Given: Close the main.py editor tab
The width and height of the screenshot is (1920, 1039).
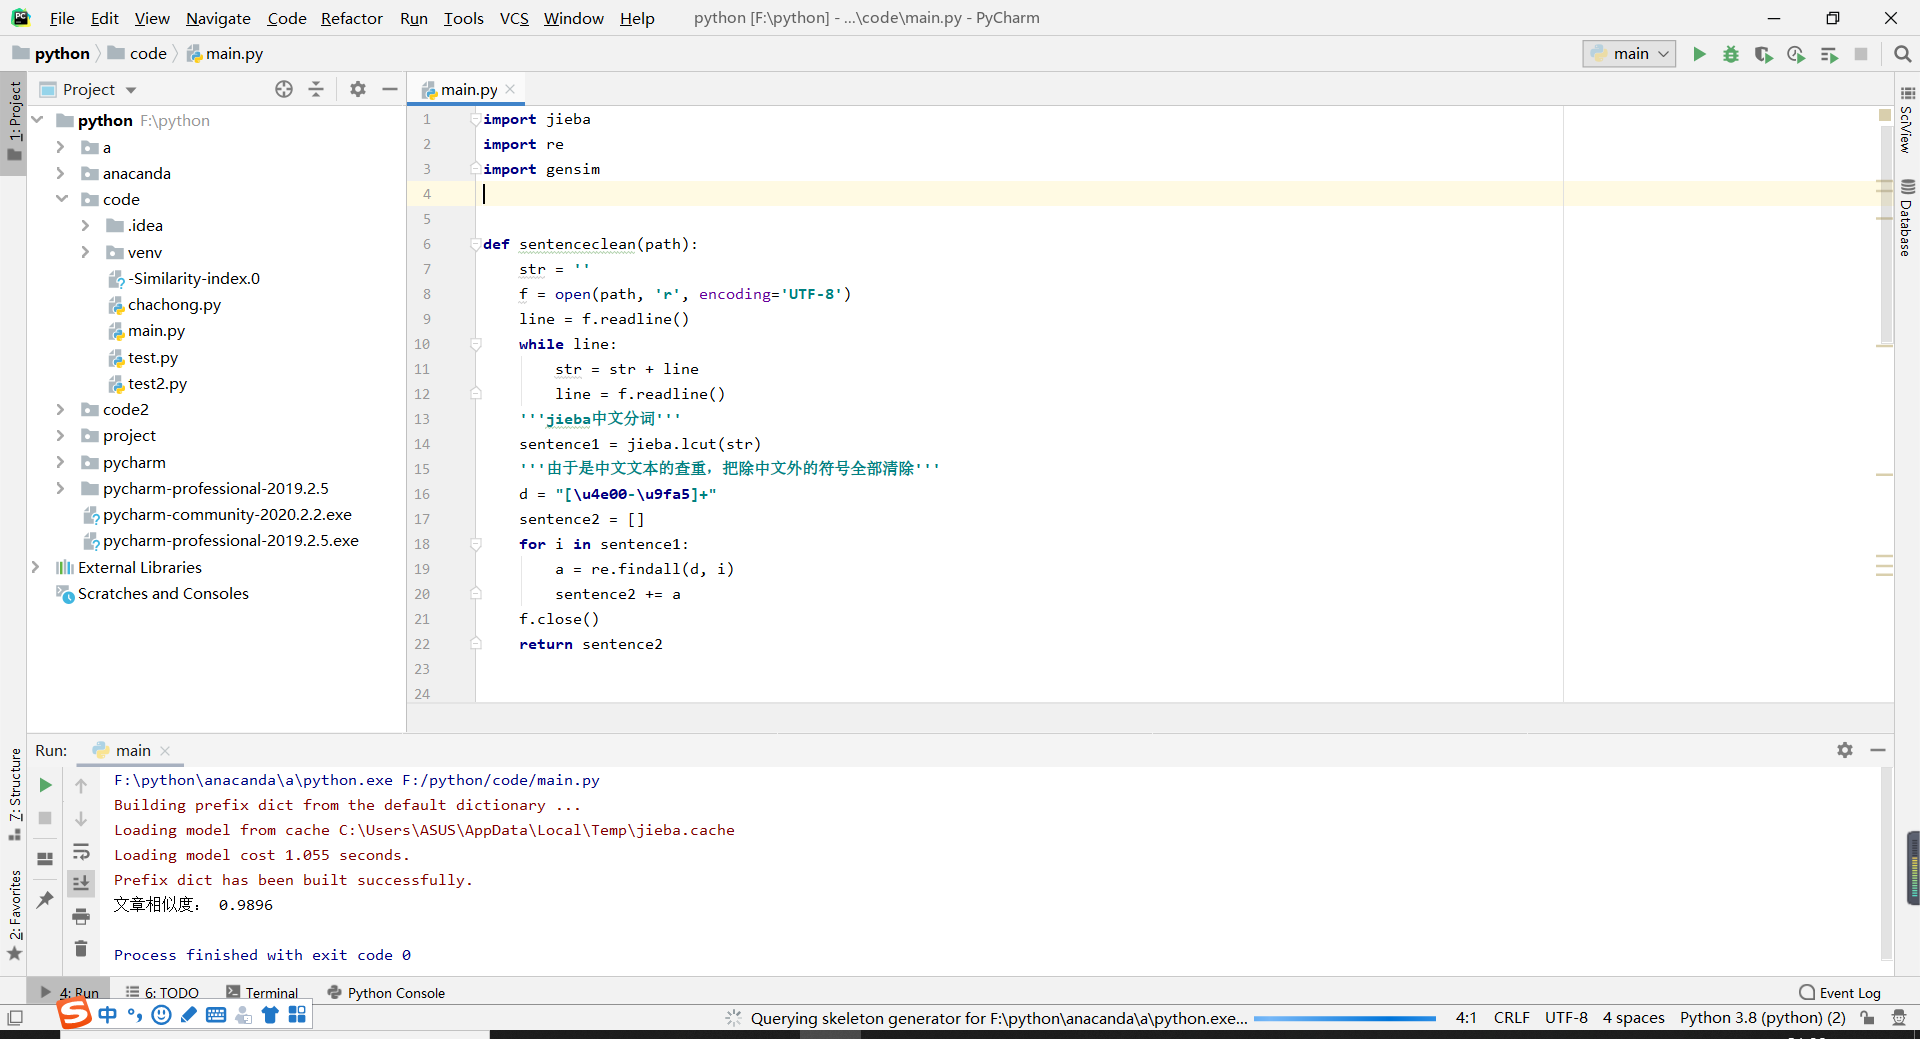Looking at the screenshot, I should (x=511, y=89).
